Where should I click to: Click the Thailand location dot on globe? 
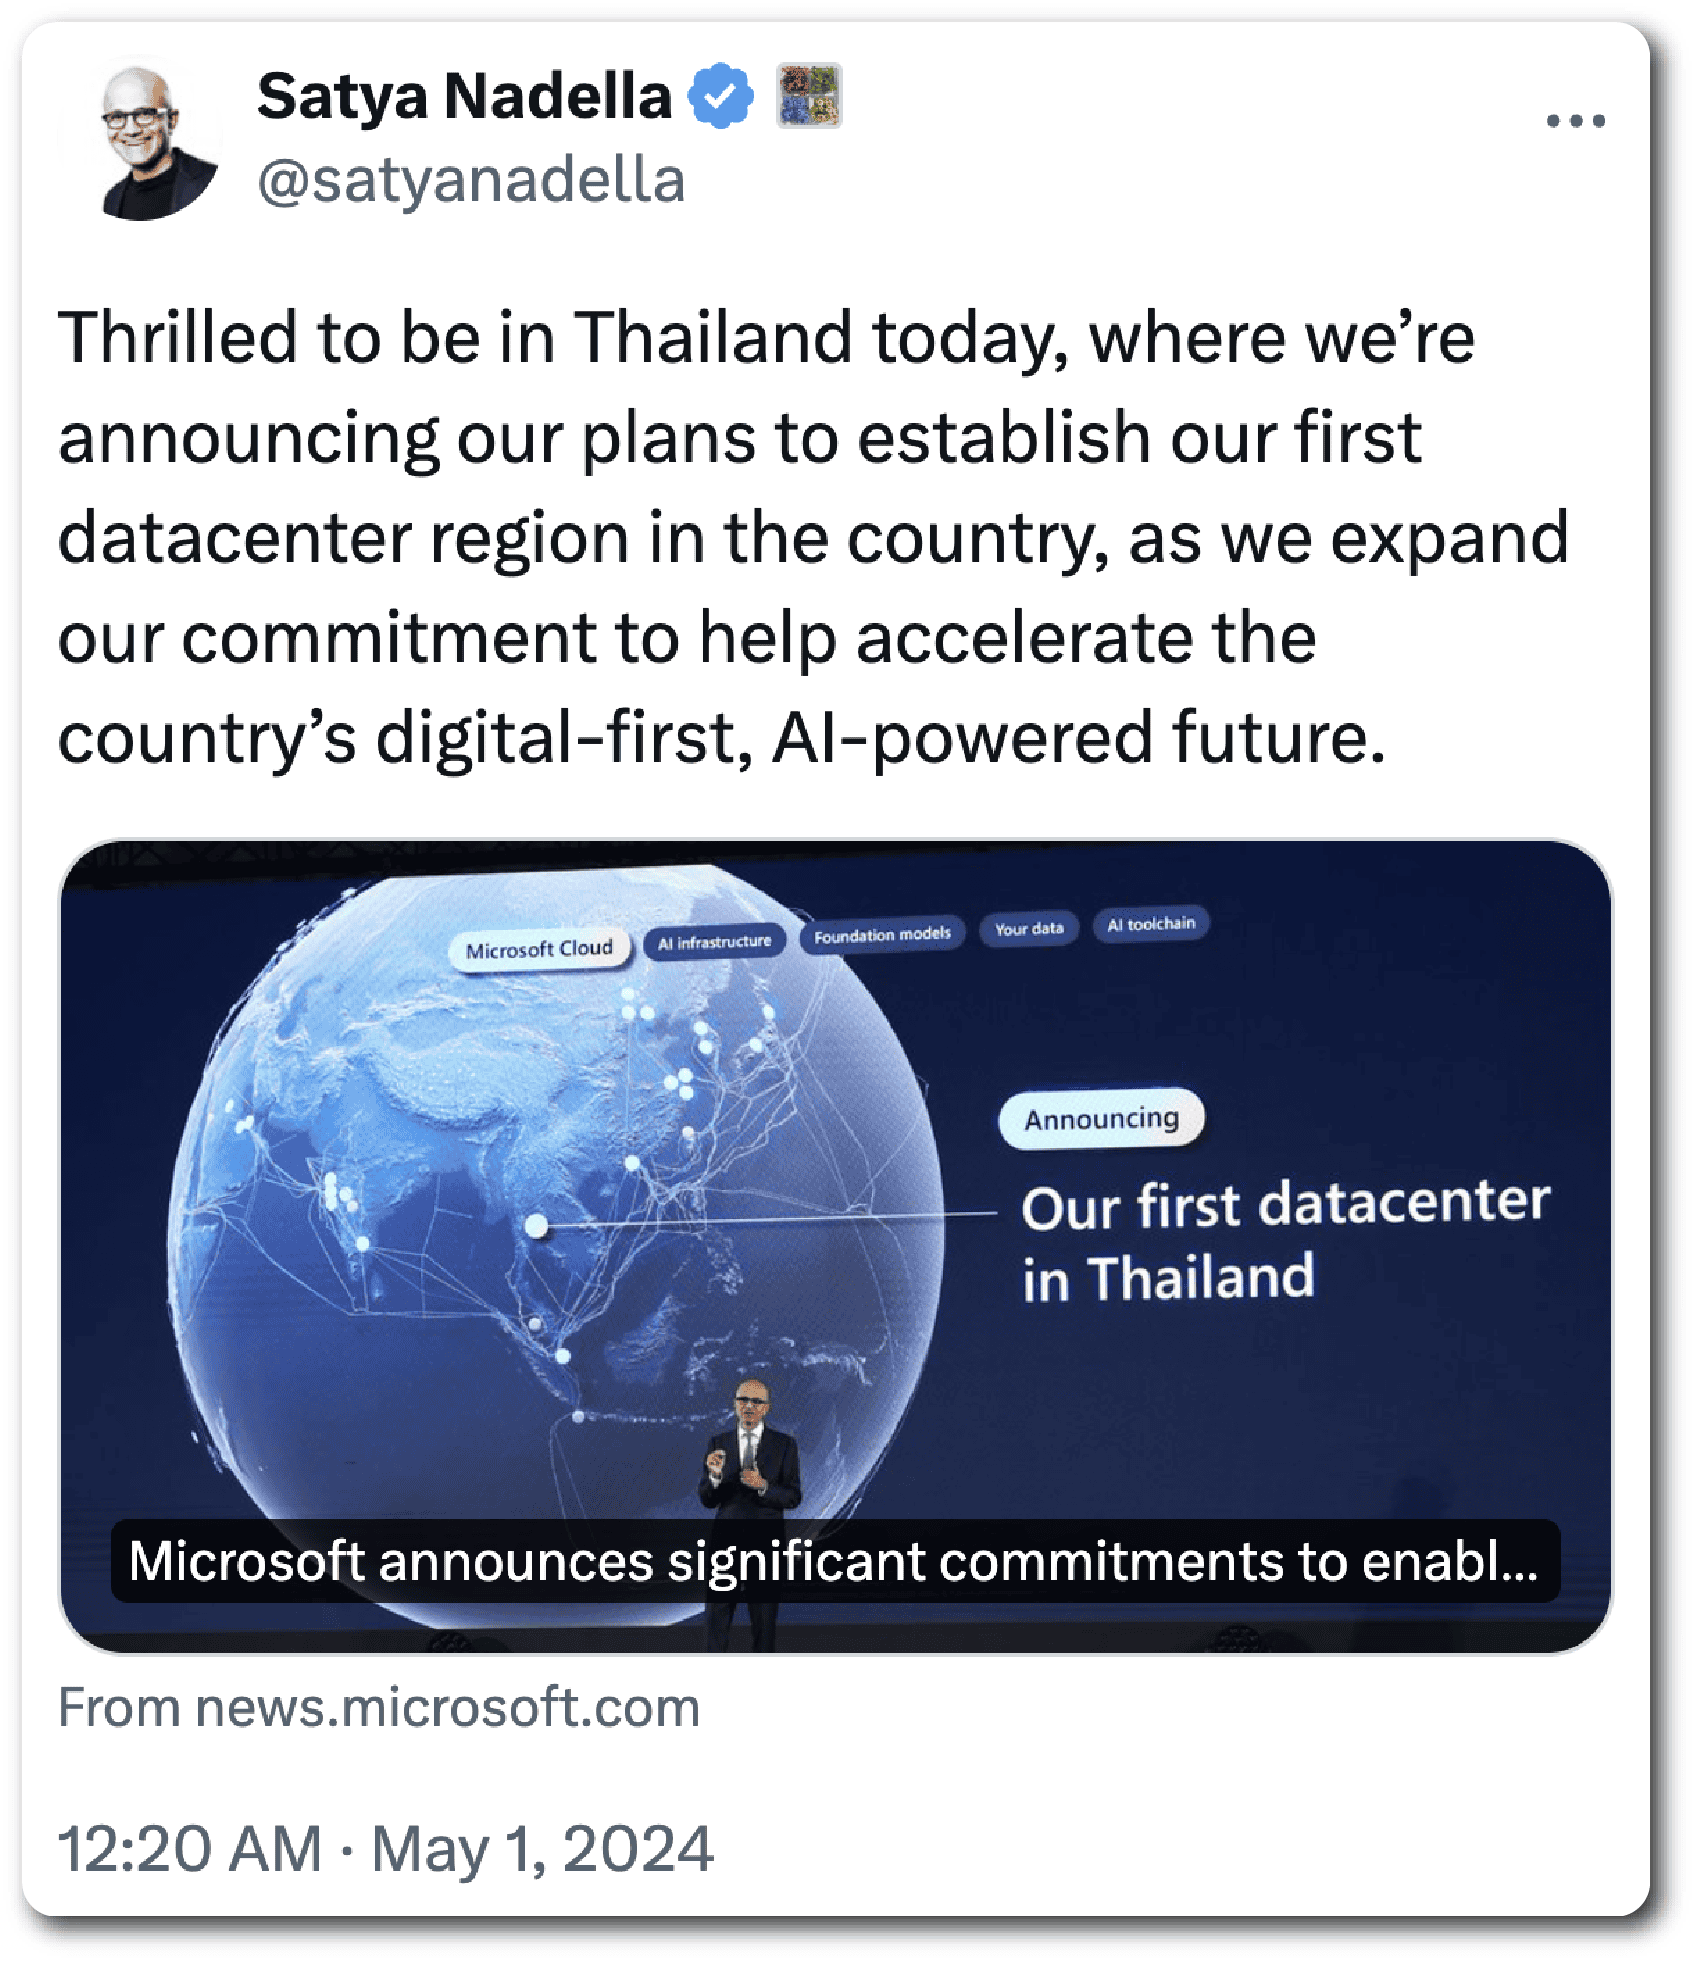(x=537, y=1225)
